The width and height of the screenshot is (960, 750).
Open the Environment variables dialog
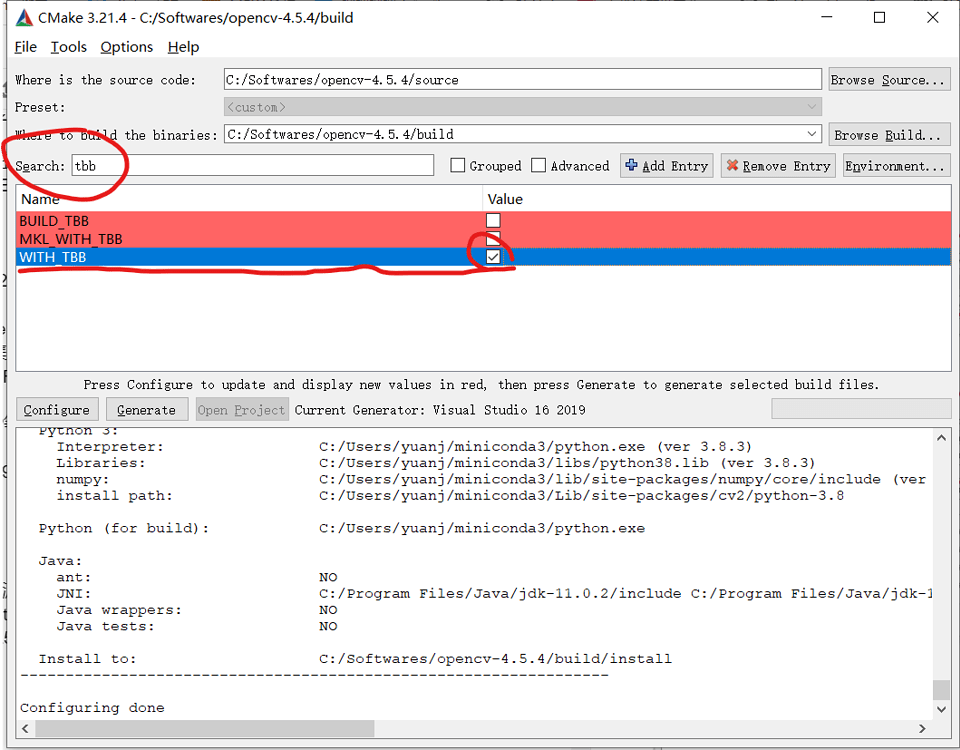point(896,165)
